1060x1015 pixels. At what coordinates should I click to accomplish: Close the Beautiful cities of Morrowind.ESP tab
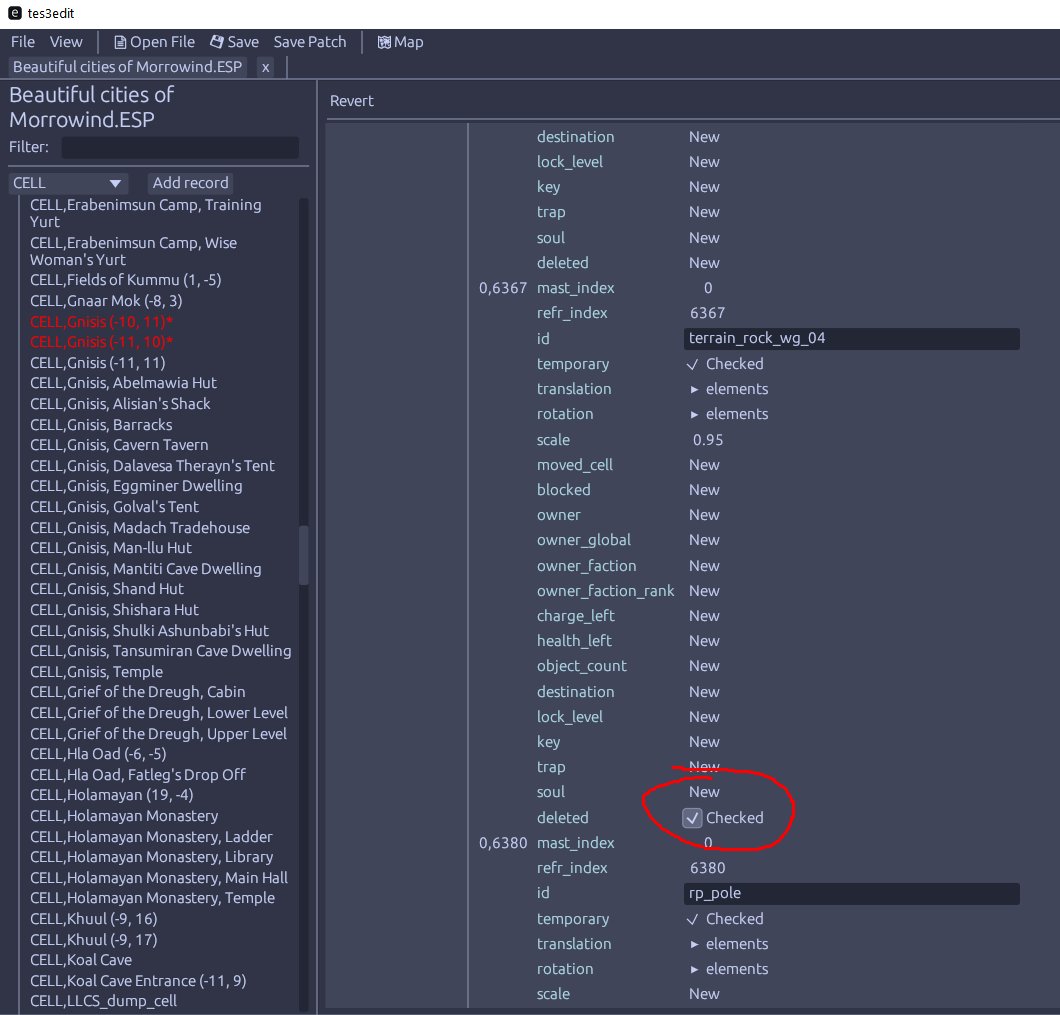pos(266,67)
